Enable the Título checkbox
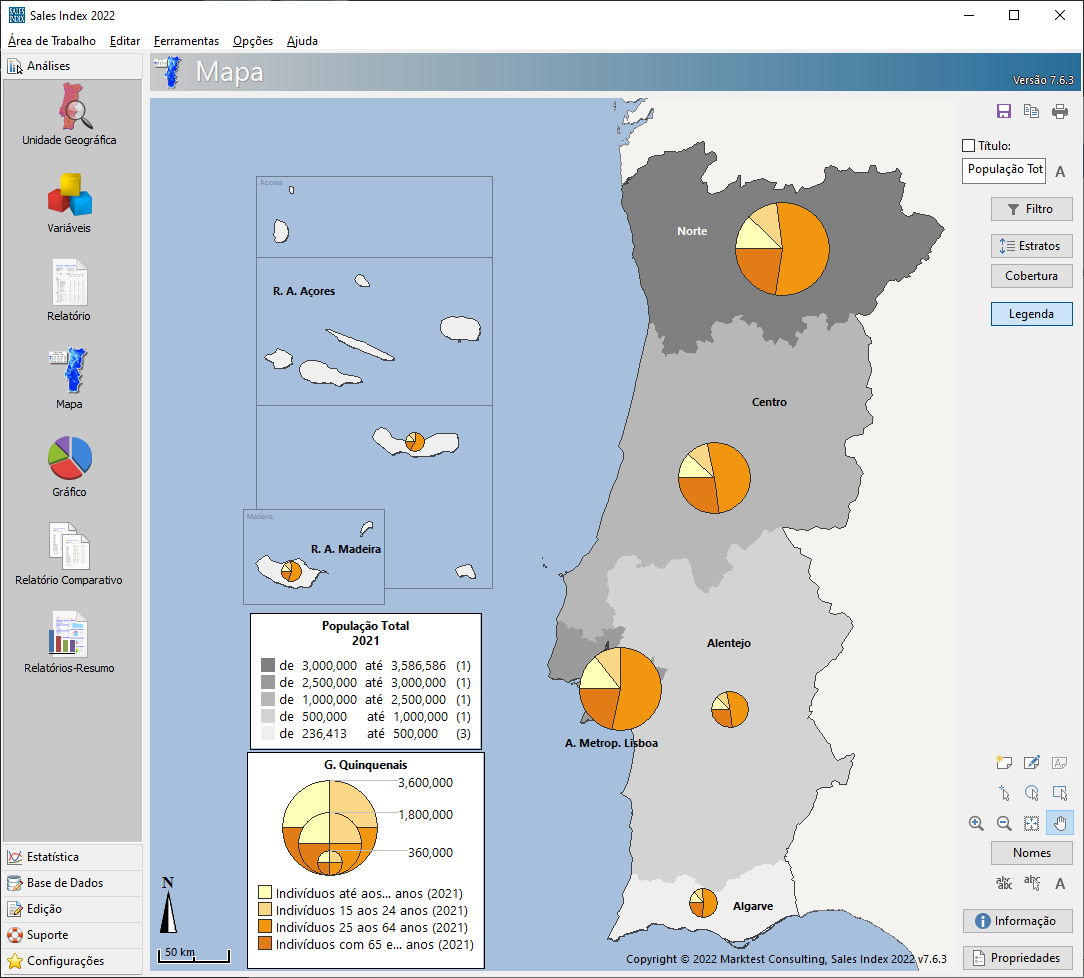The image size is (1084, 978). [x=968, y=146]
